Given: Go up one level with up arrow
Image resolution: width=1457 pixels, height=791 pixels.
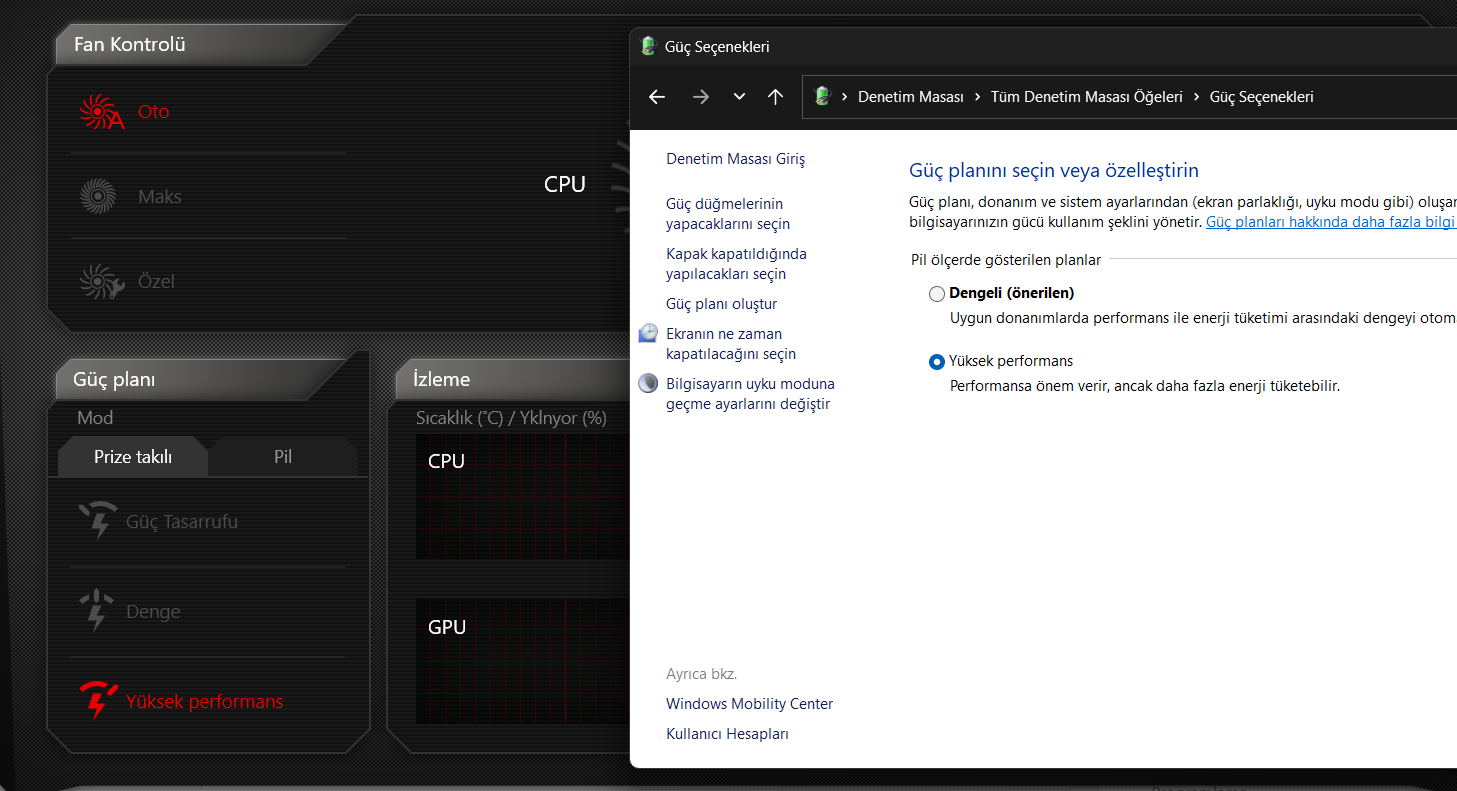Looking at the screenshot, I should (x=775, y=97).
